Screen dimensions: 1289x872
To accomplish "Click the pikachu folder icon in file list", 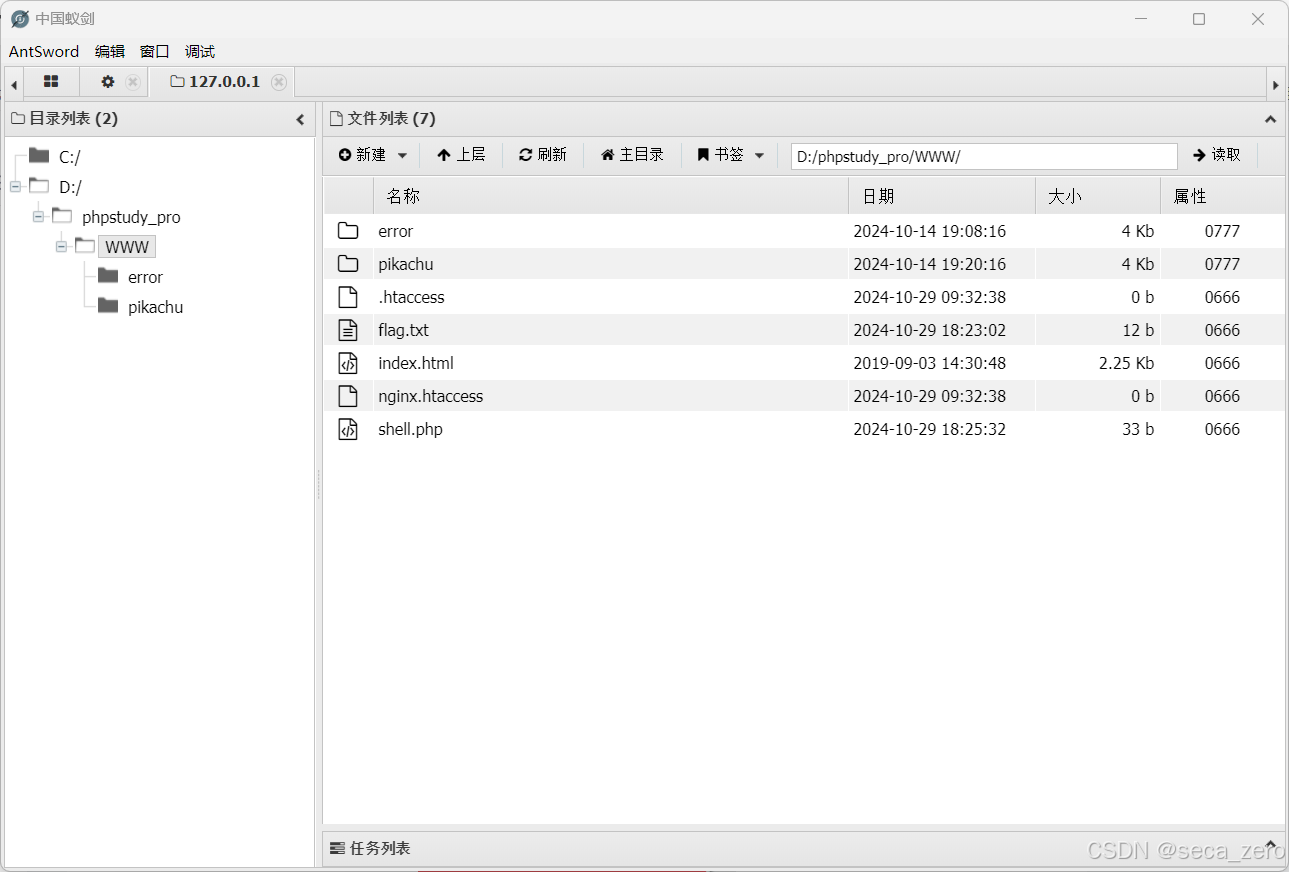I will (348, 264).
